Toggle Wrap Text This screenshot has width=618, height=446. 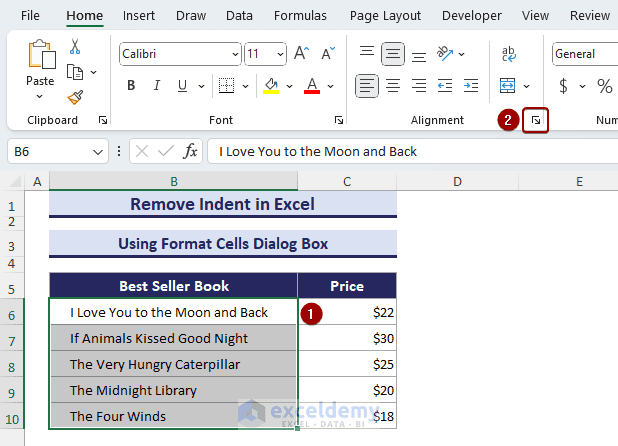point(508,54)
